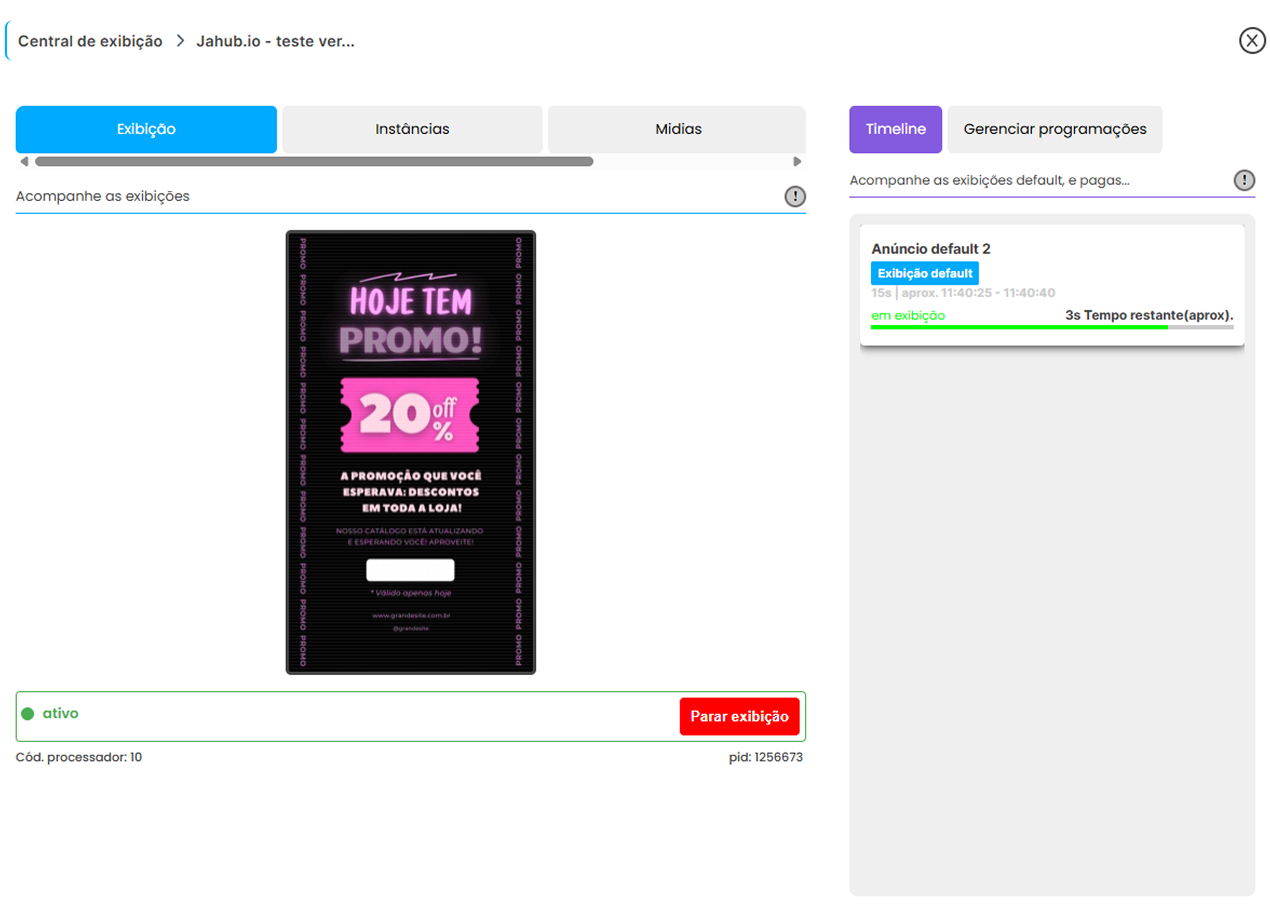Click the info icon beside 'Acompanhe as exibições'
The height and width of the screenshot is (919, 1270).
point(794,196)
